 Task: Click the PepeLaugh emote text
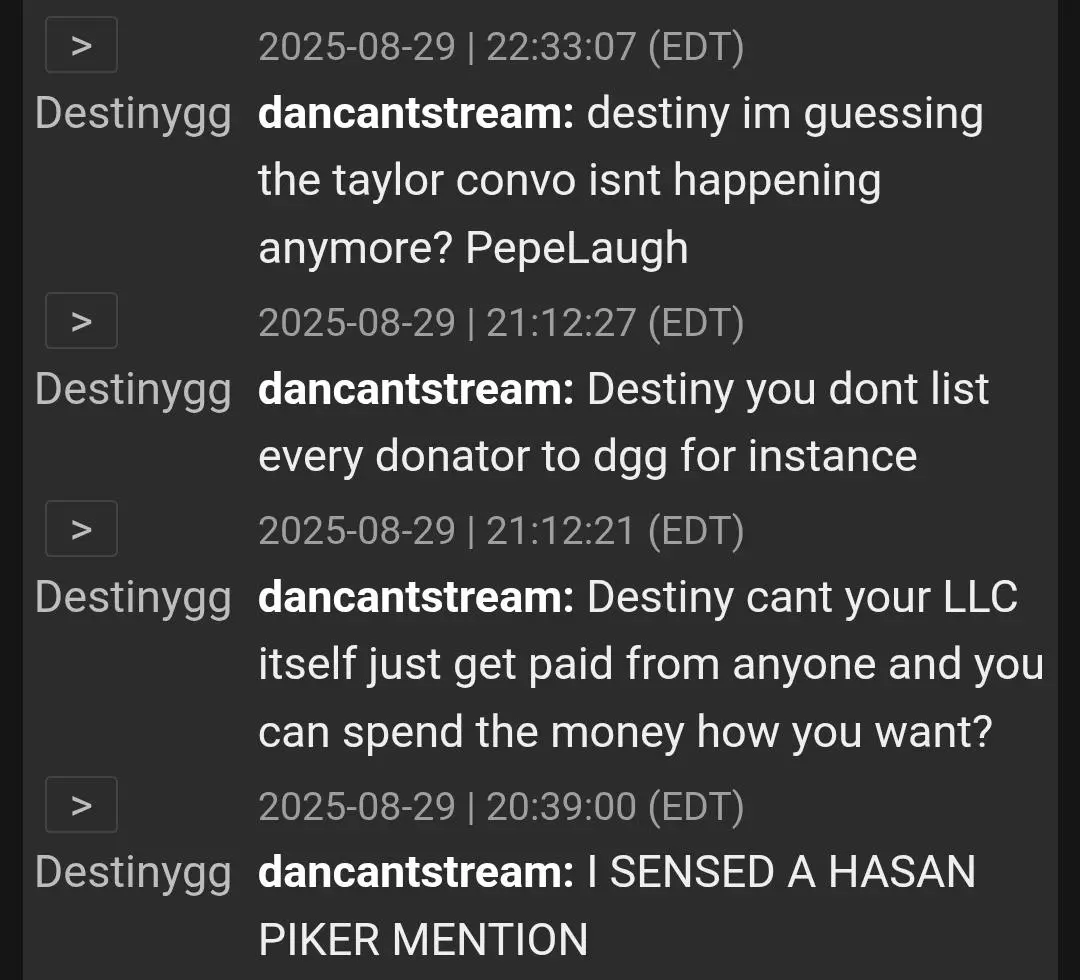[577, 249]
